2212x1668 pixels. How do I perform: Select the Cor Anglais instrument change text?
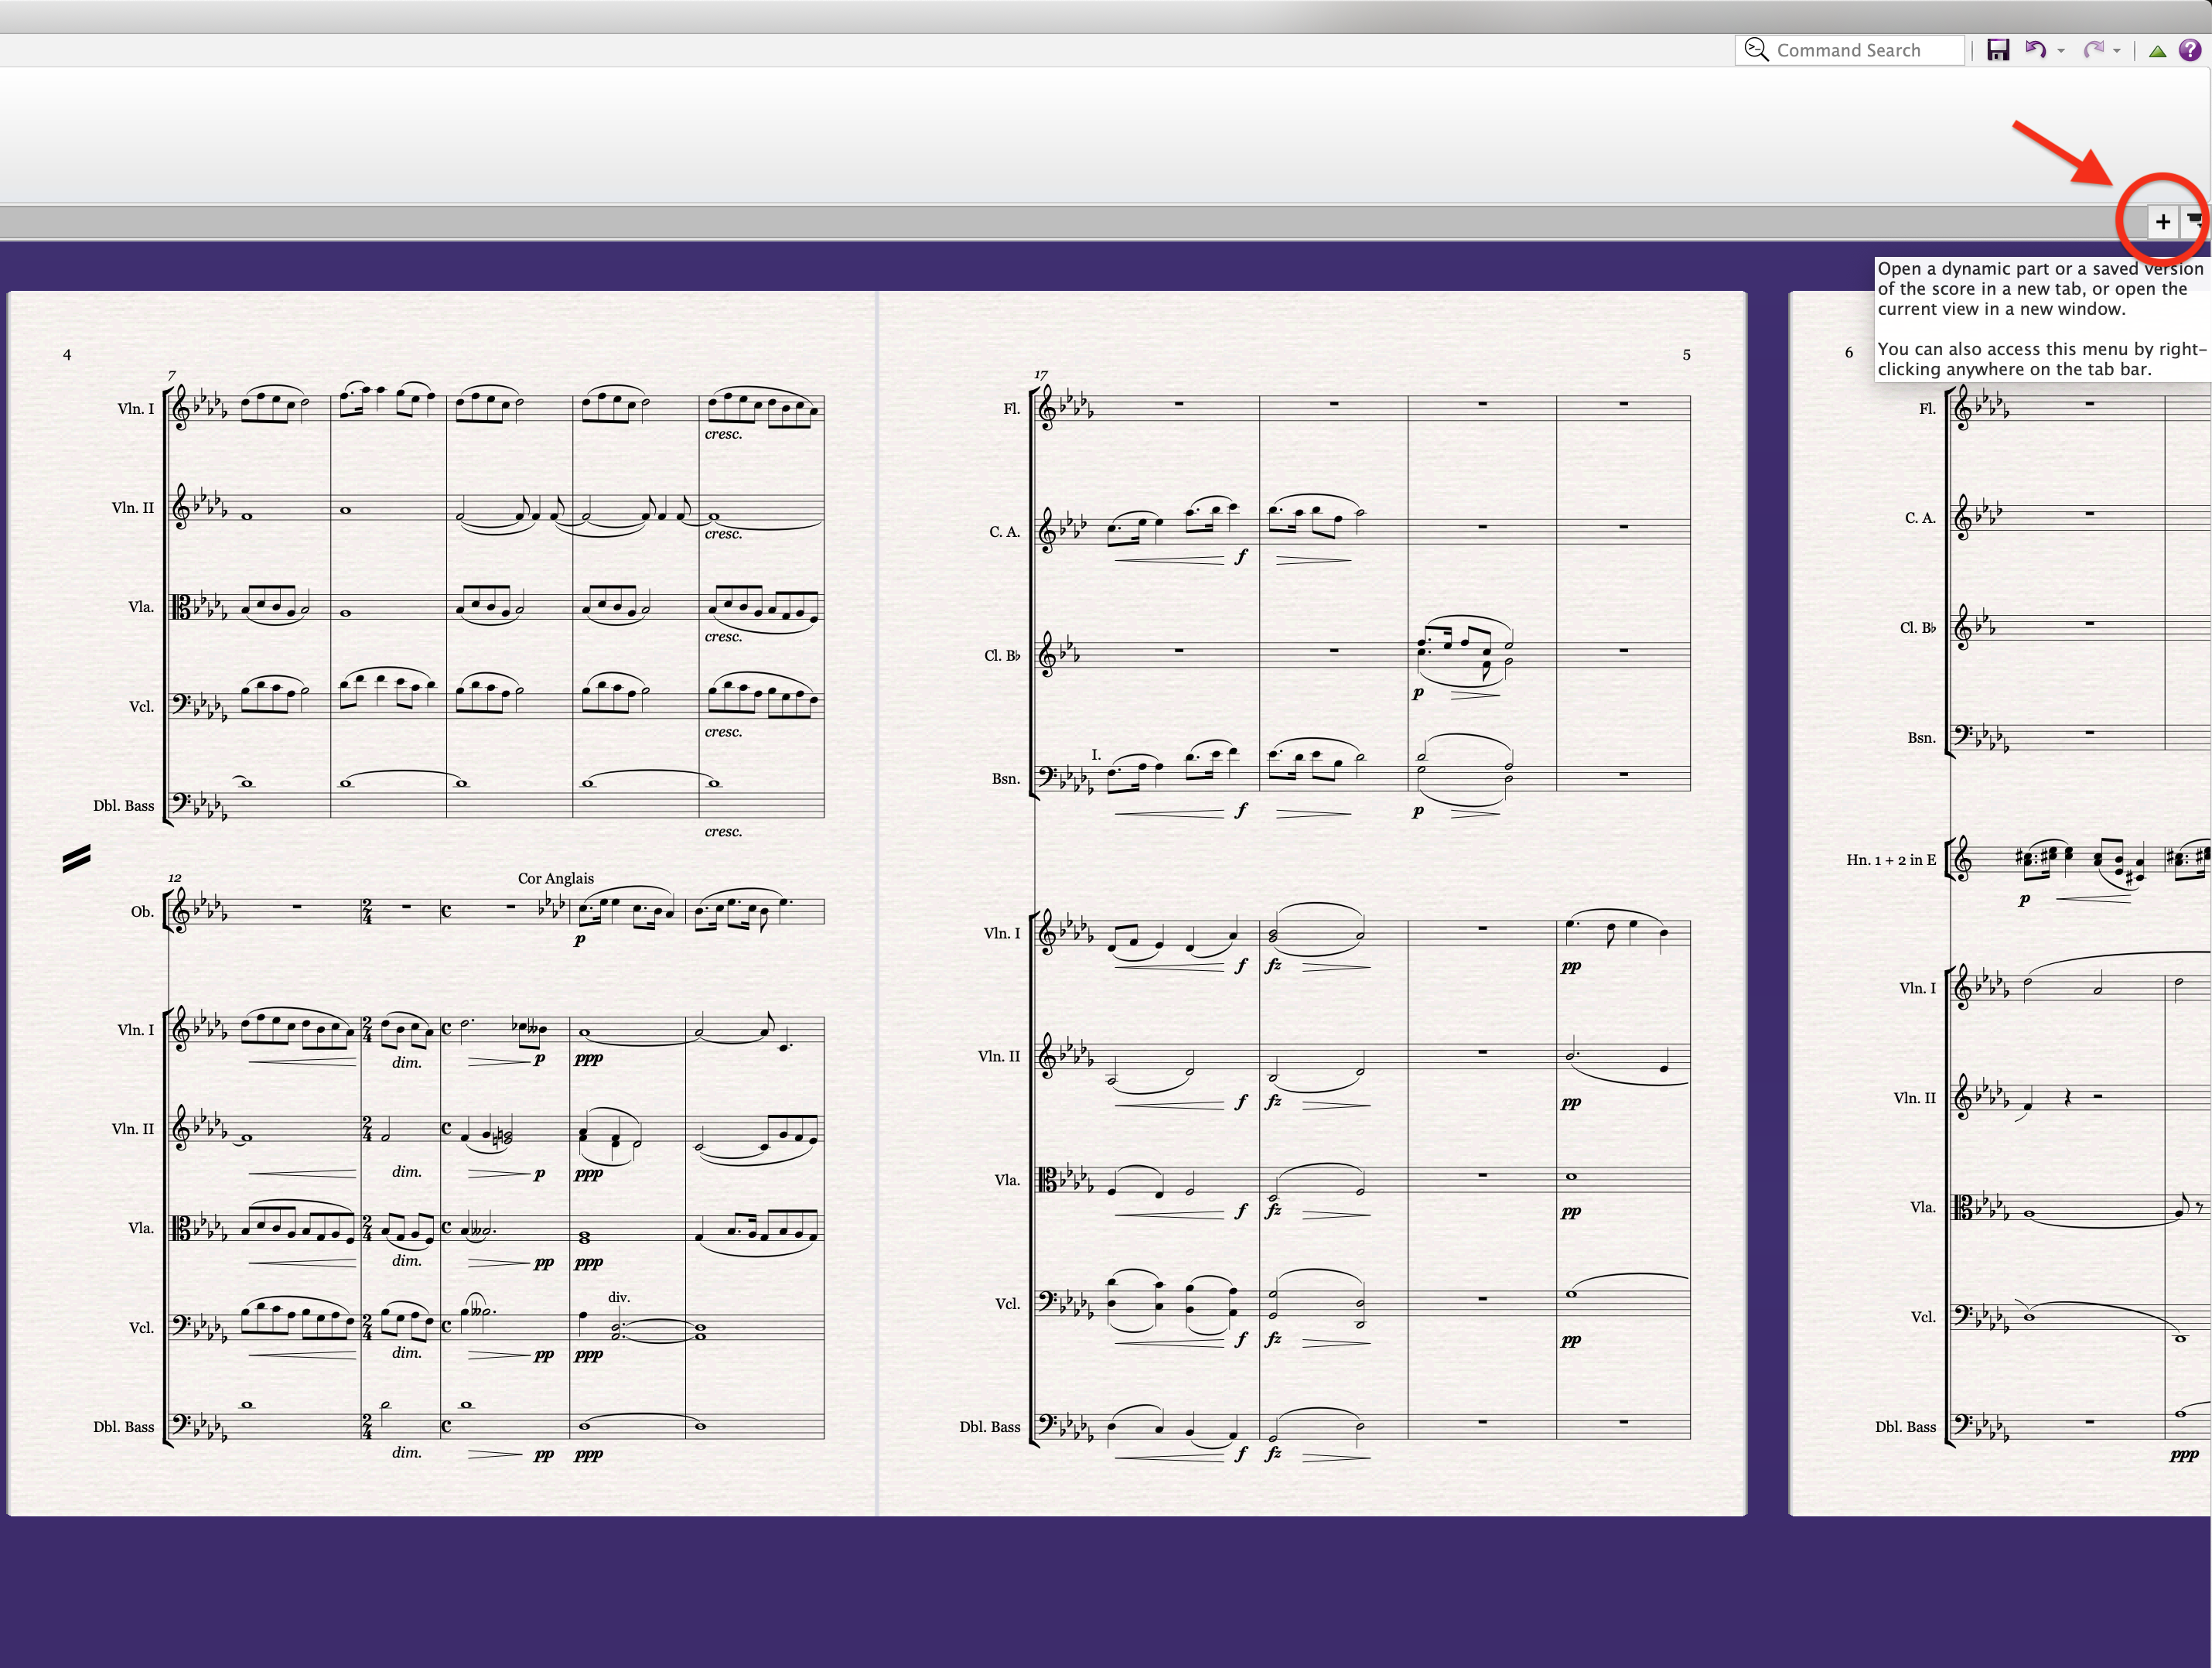tap(555, 878)
